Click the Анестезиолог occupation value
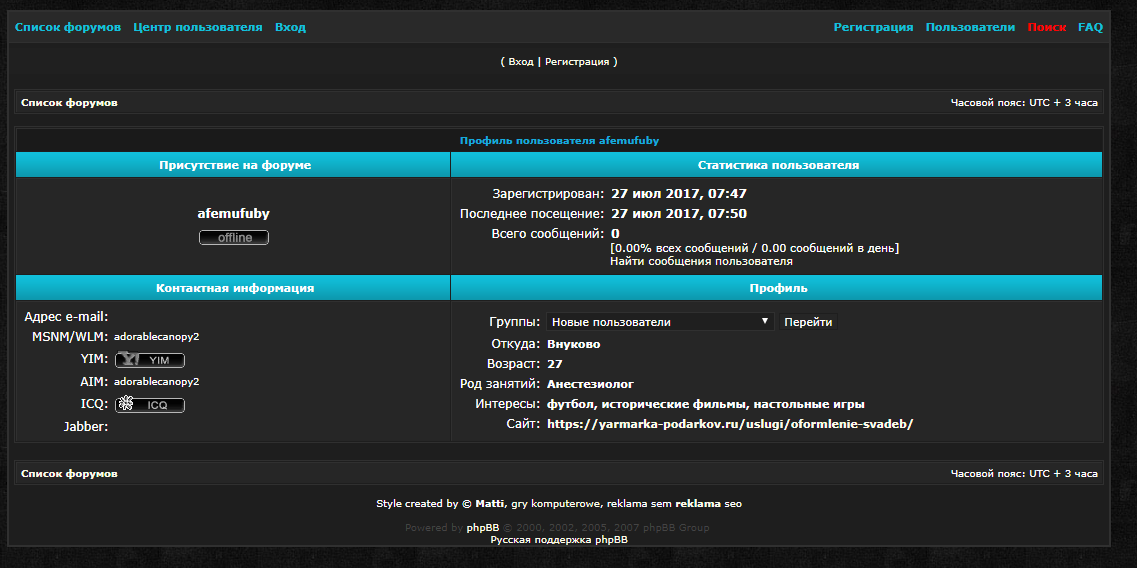 590,384
